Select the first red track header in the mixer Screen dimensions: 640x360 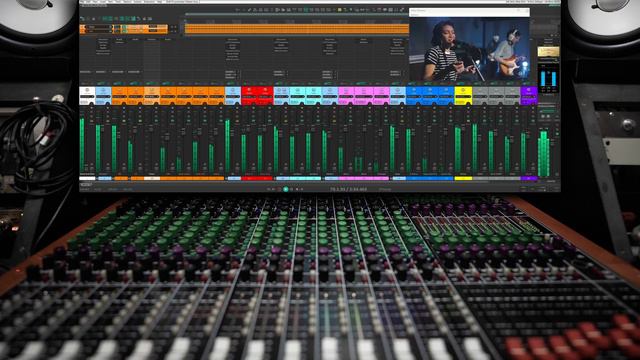pyautogui.click(x=249, y=96)
